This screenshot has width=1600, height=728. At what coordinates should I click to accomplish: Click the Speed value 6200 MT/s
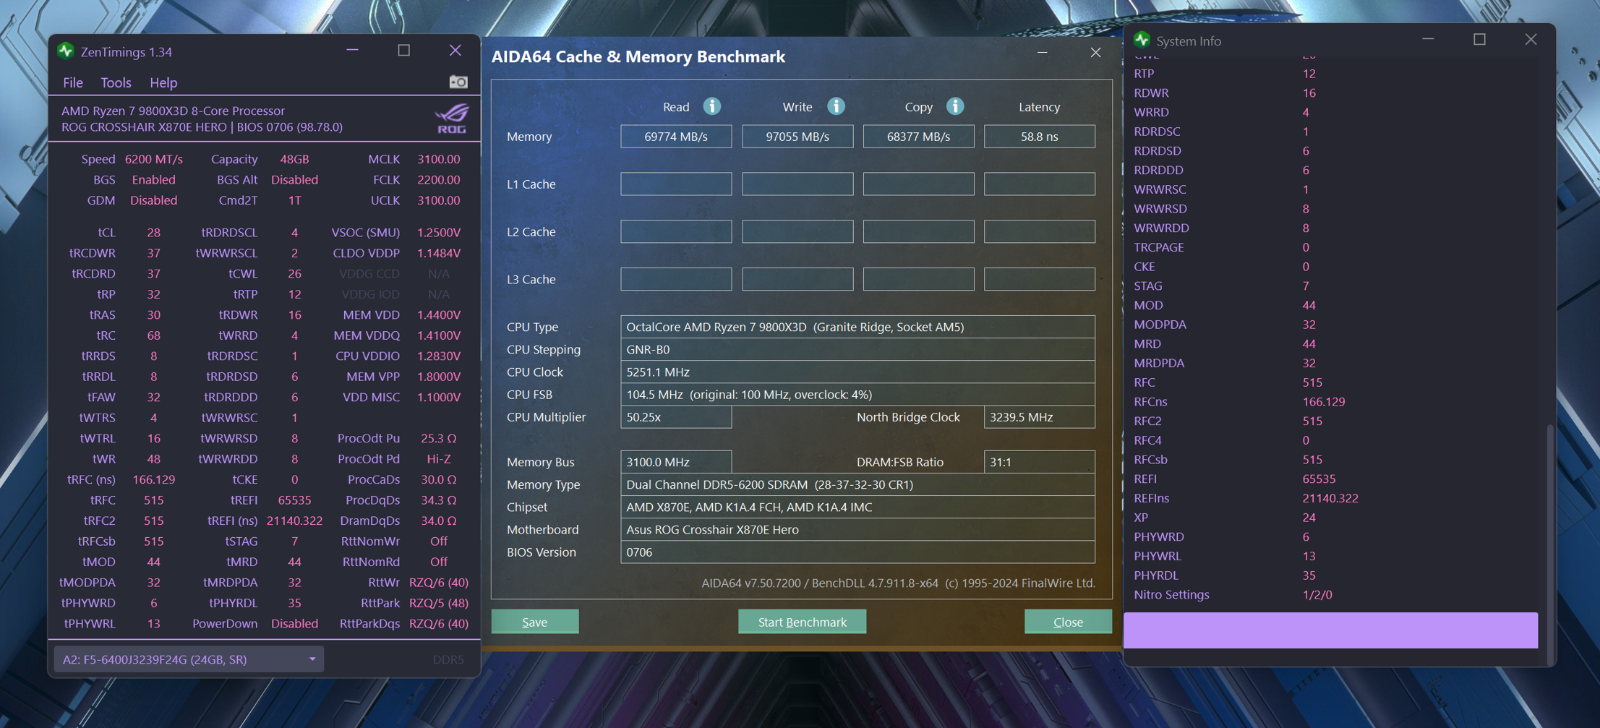pyautogui.click(x=154, y=159)
